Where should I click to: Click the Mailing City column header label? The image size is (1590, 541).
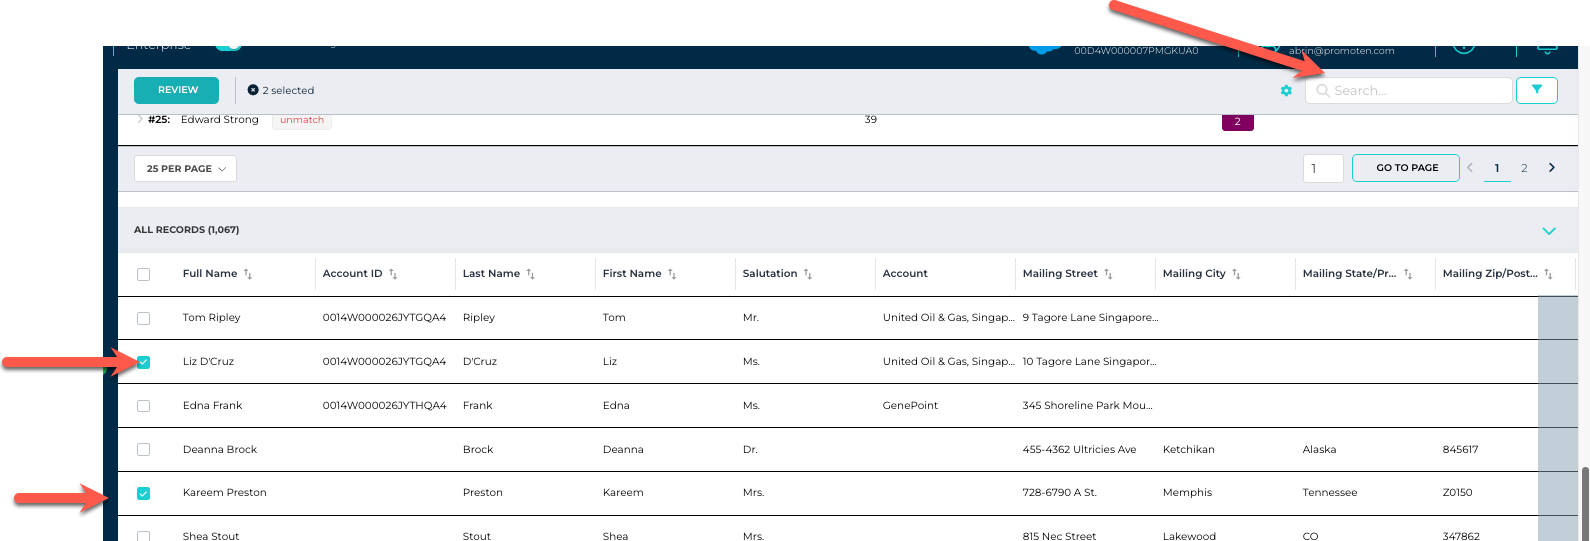tap(1193, 274)
